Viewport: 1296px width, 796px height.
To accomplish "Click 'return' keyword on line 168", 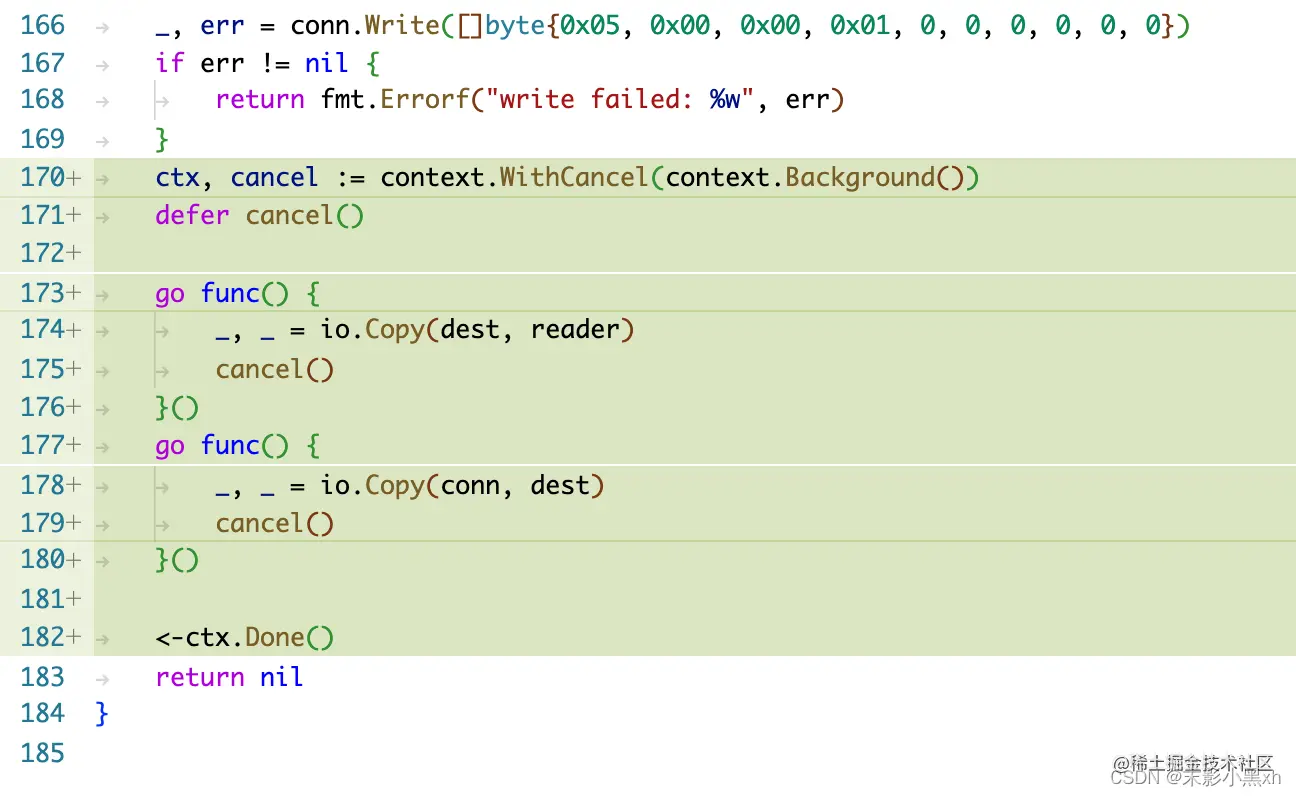I will click(x=260, y=99).
